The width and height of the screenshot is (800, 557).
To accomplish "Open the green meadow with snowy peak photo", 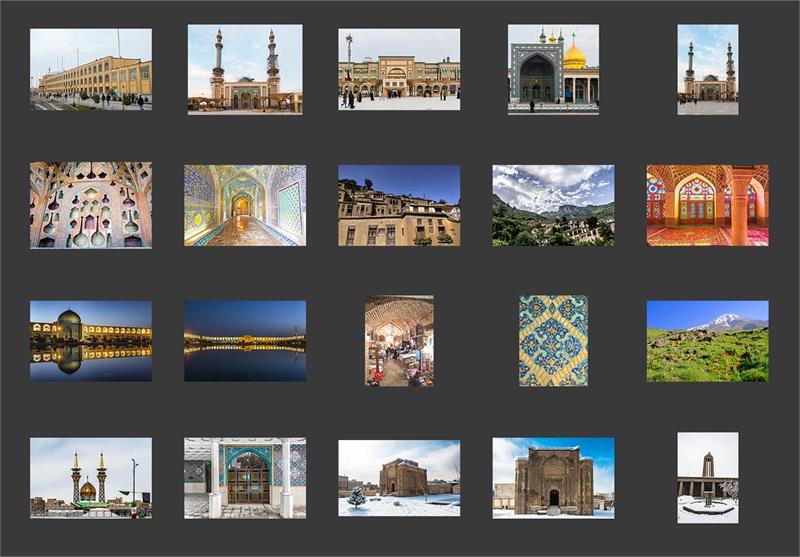I will point(708,341).
